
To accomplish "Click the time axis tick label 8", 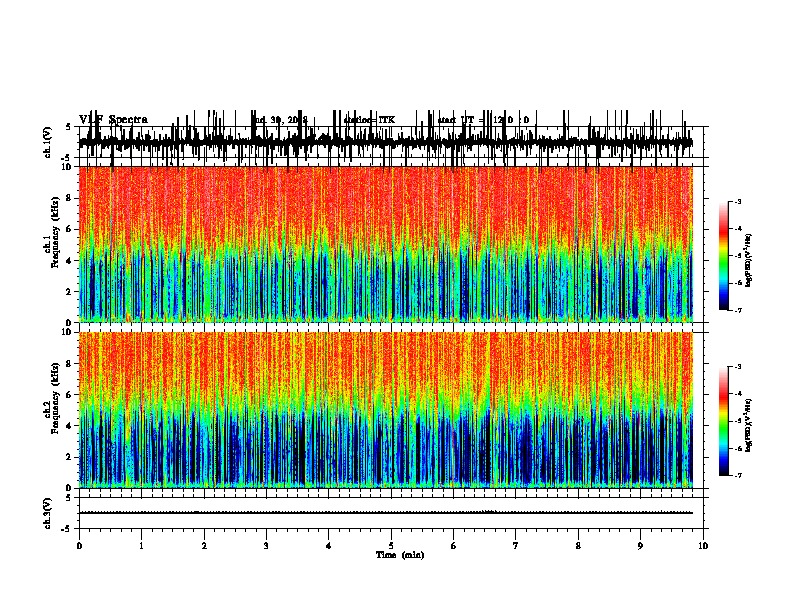I will 578,546.
